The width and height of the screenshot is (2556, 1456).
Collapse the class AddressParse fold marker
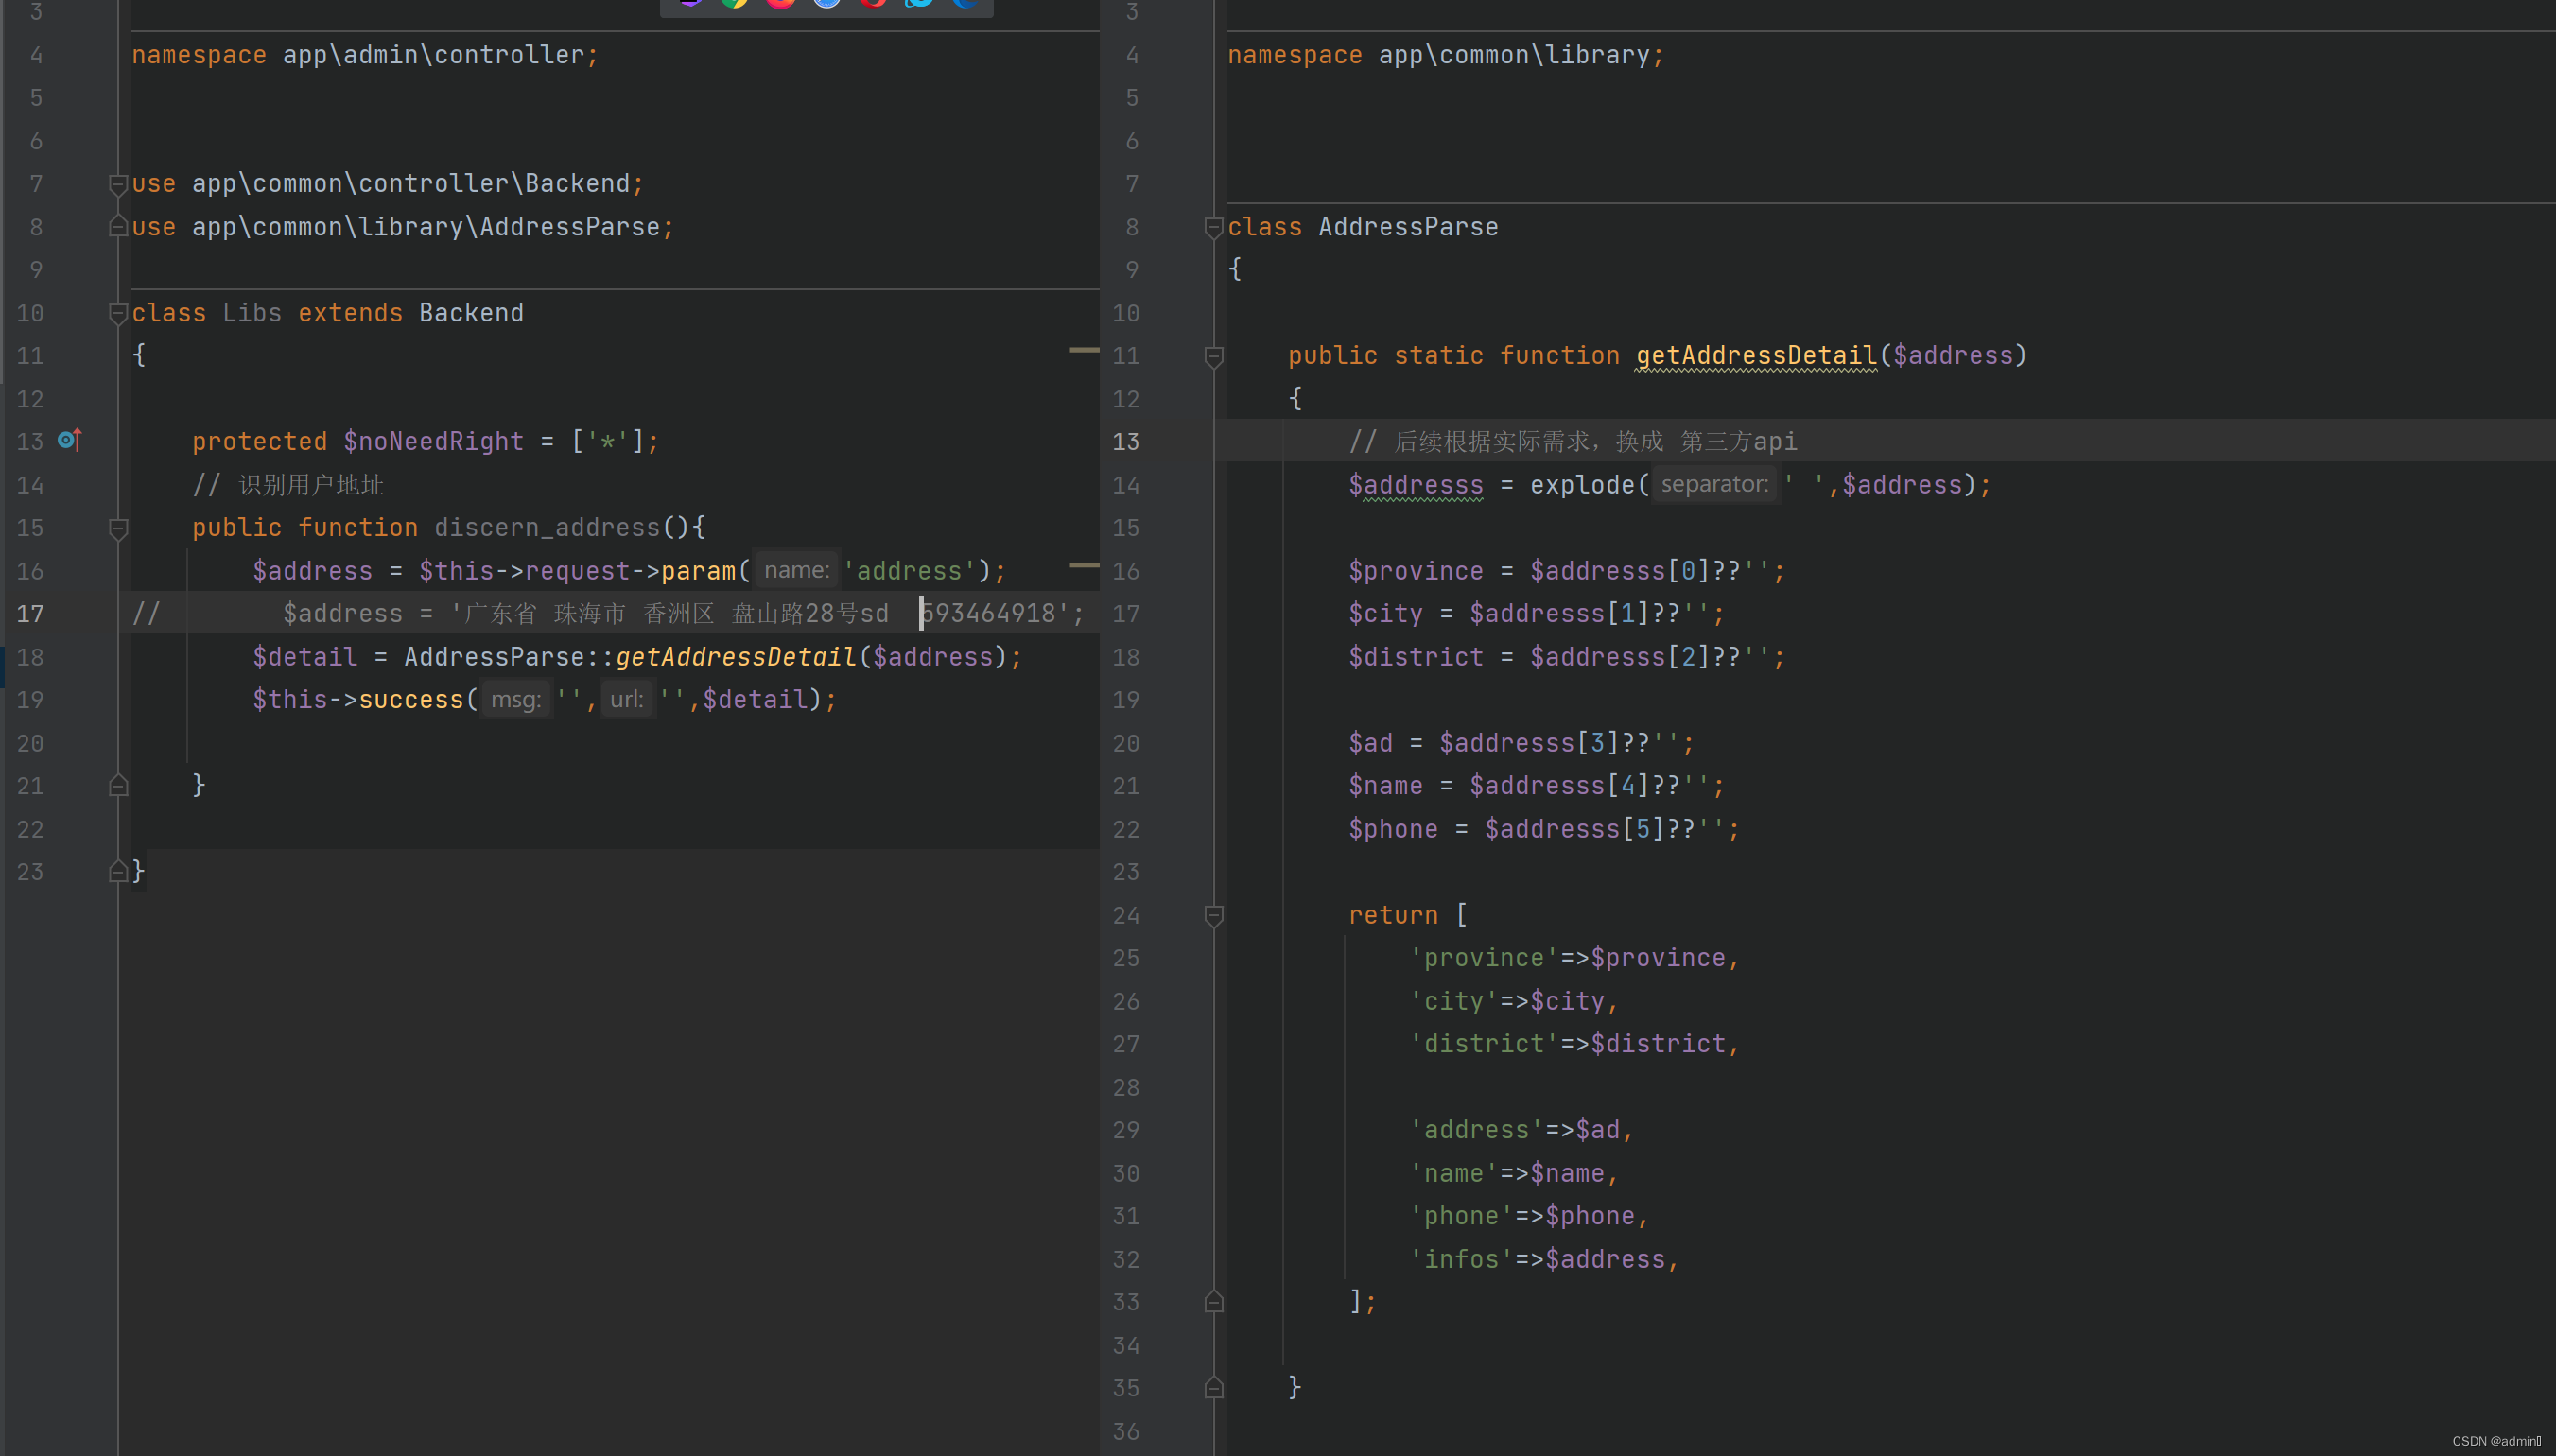[1214, 227]
